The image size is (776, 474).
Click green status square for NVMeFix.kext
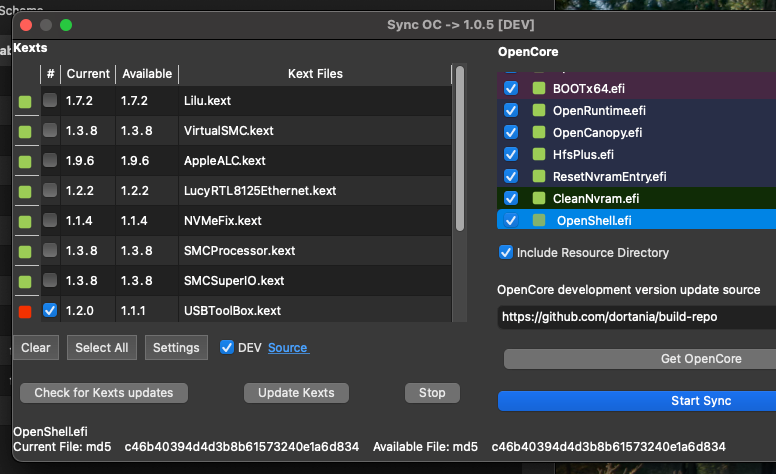tap(25, 222)
